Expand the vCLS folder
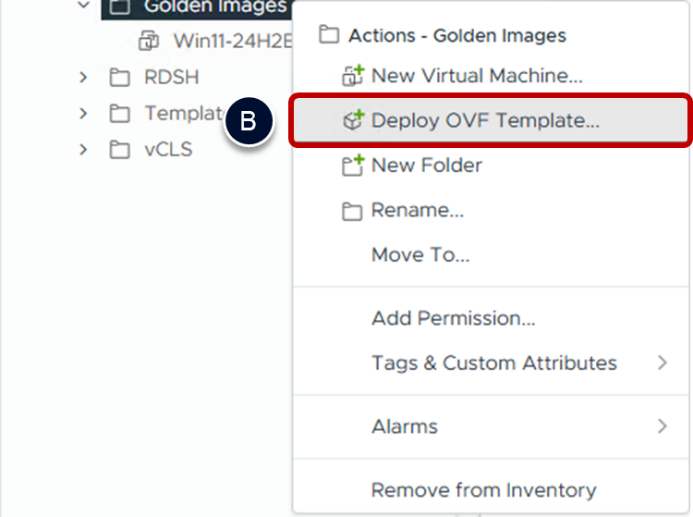 (83, 150)
